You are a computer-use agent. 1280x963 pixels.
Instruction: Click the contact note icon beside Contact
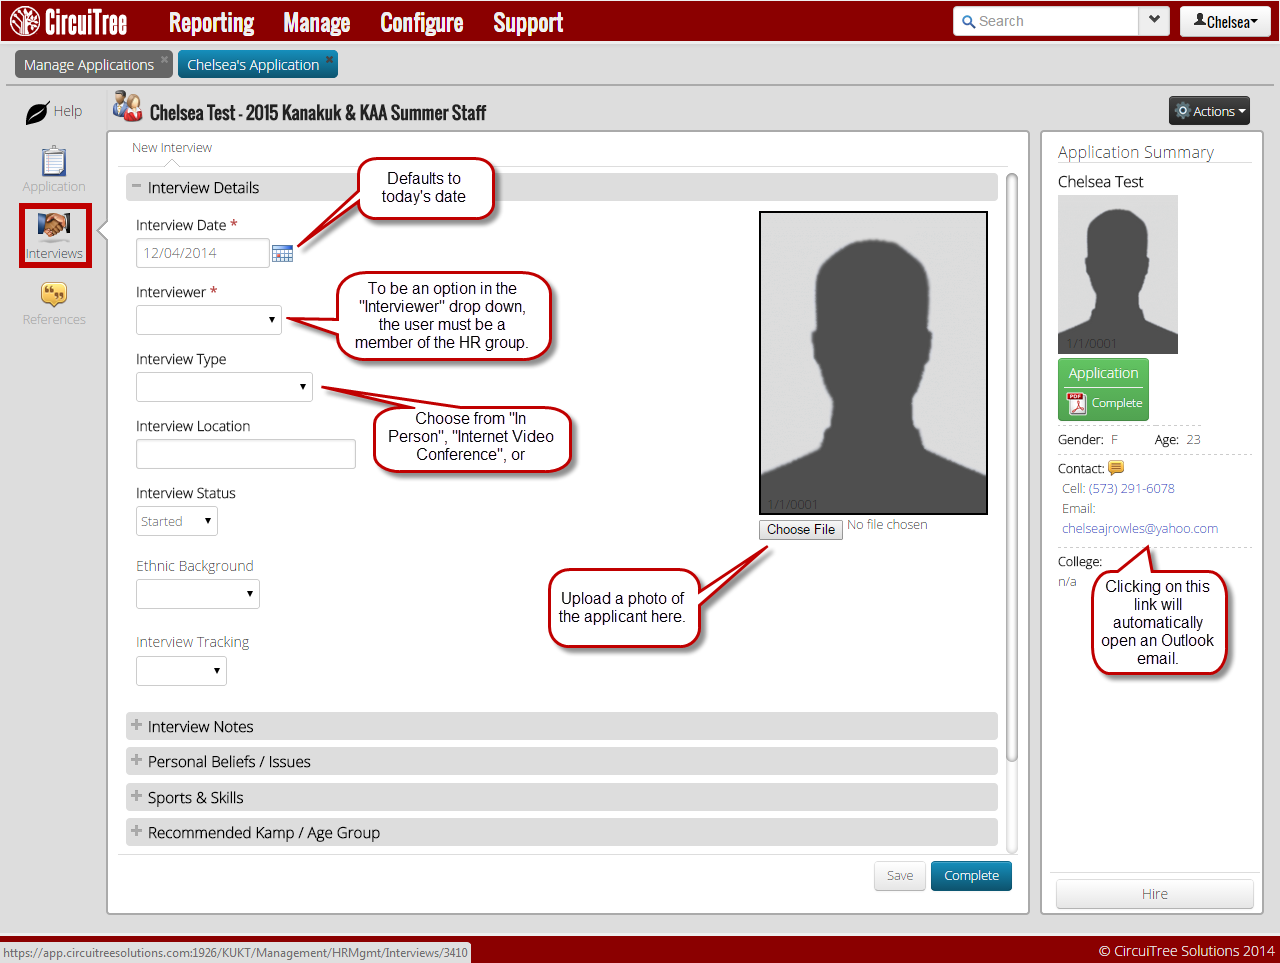1116,468
